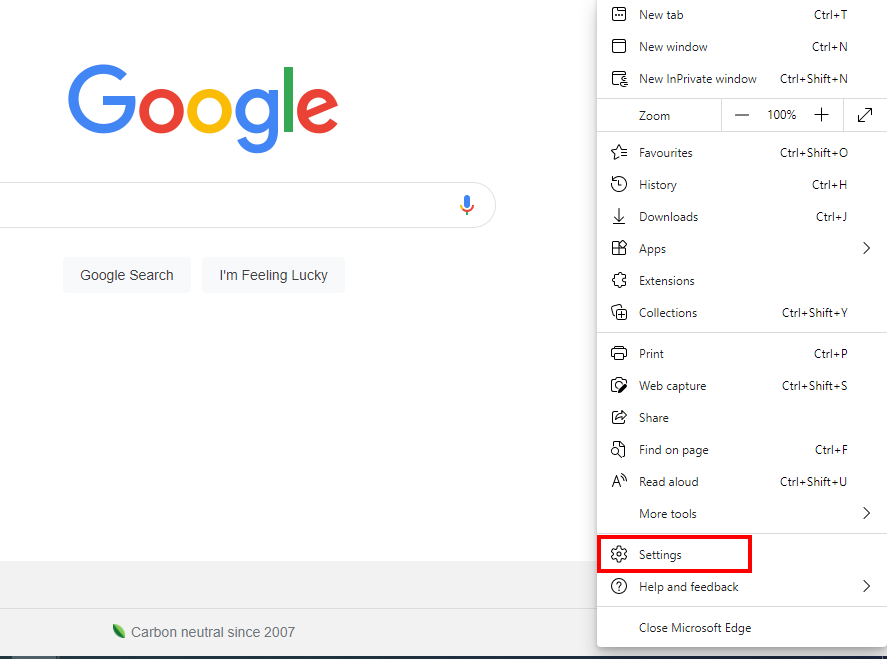Select the Downloads menu label
The width and height of the screenshot is (887, 659).
coord(668,217)
